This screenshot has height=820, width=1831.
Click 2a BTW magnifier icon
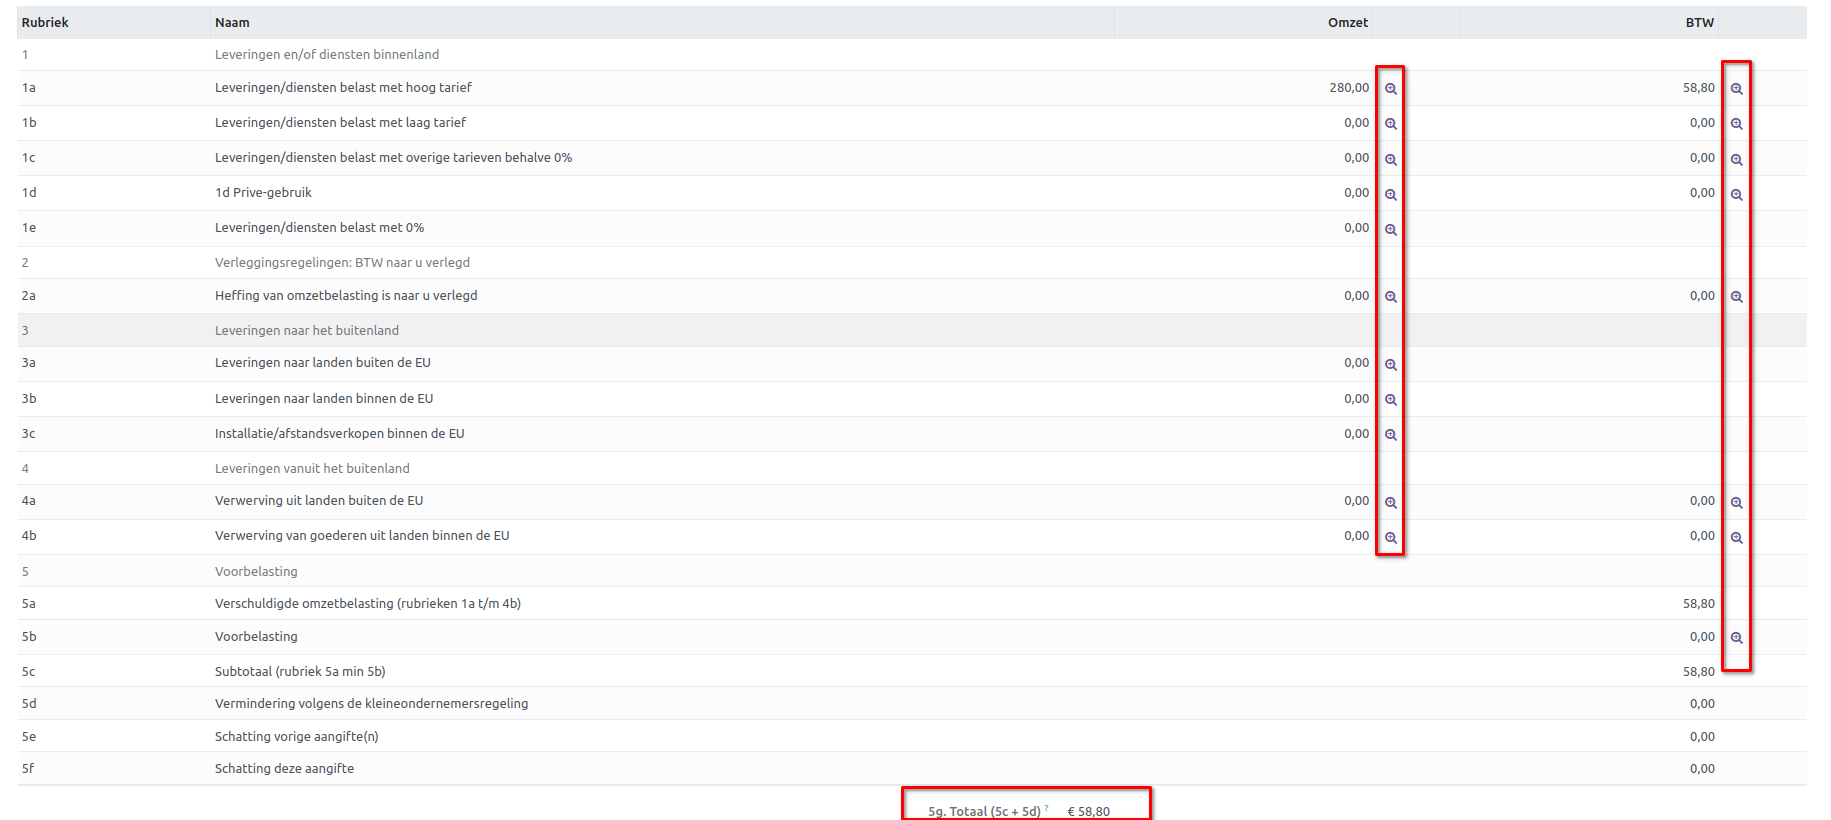pos(1736,297)
